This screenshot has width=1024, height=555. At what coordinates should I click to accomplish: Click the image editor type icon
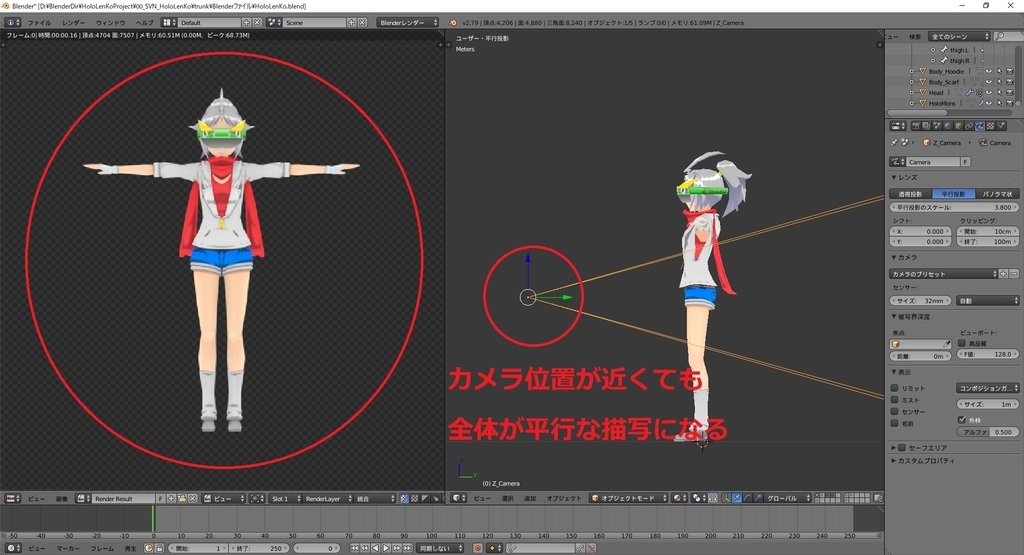13,498
